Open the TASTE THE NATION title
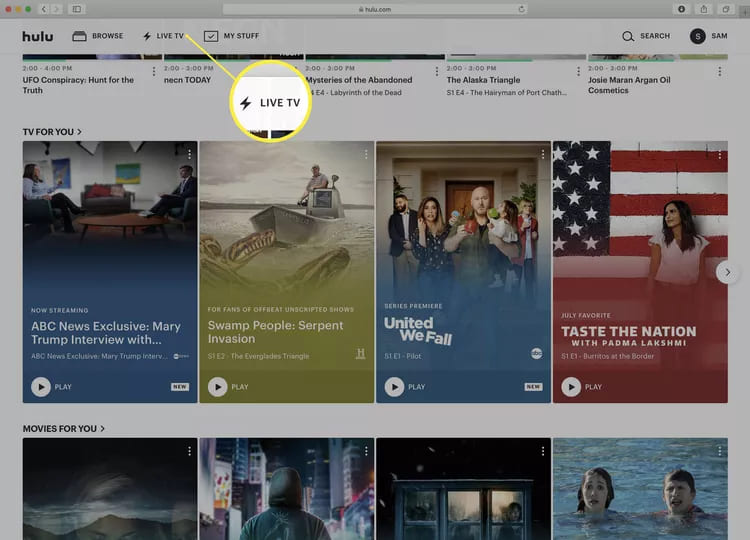750x540 pixels. click(629, 336)
